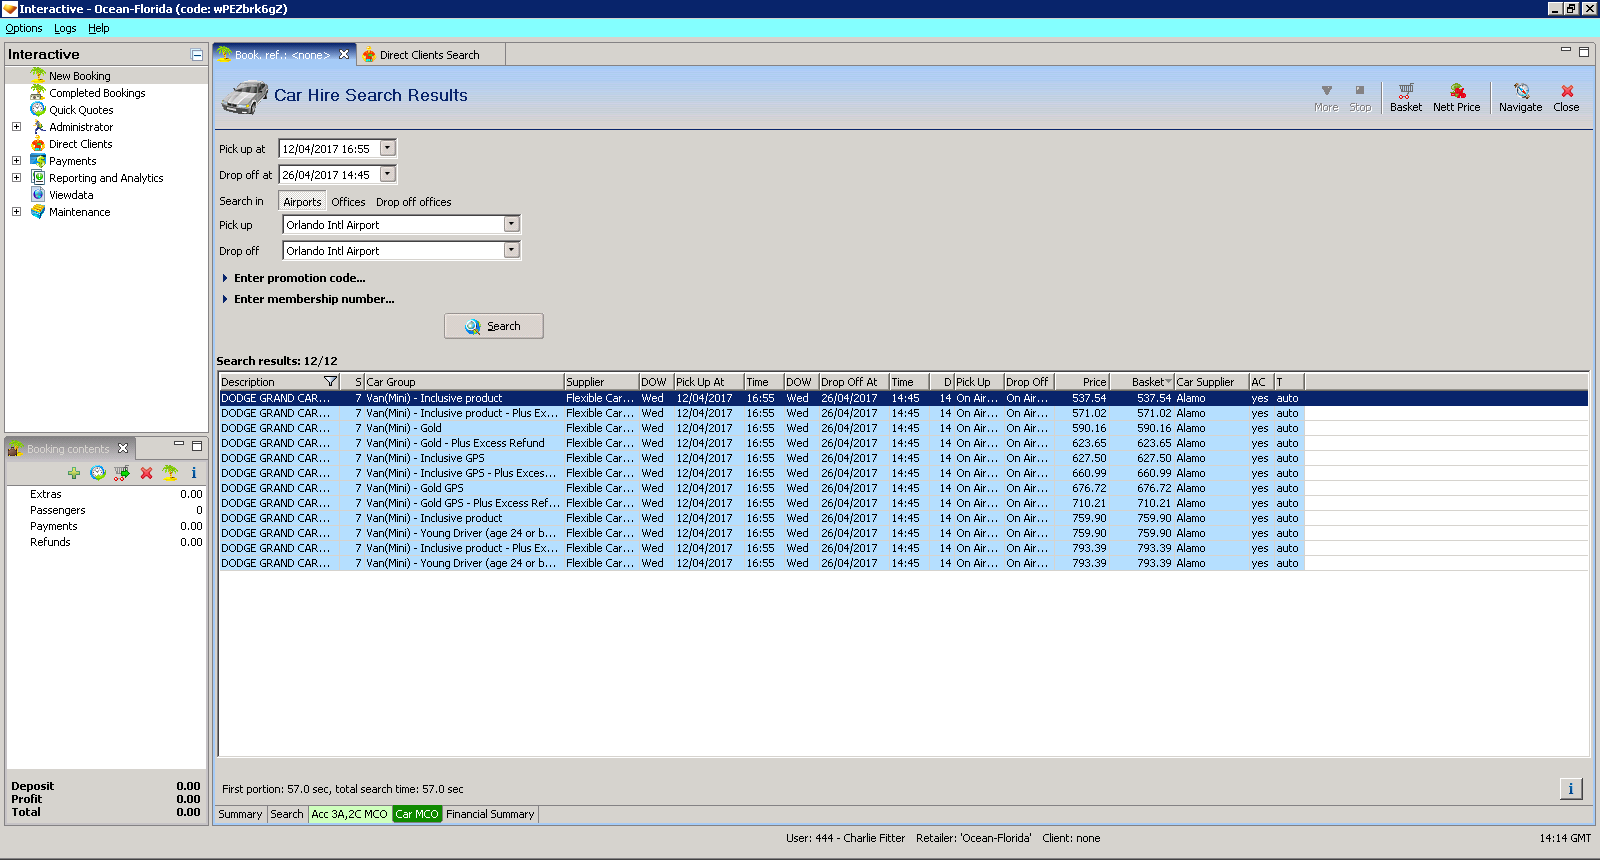Expand Enter promotion code section
The height and width of the screenshot is (860, 1600).
coord(299,278)
